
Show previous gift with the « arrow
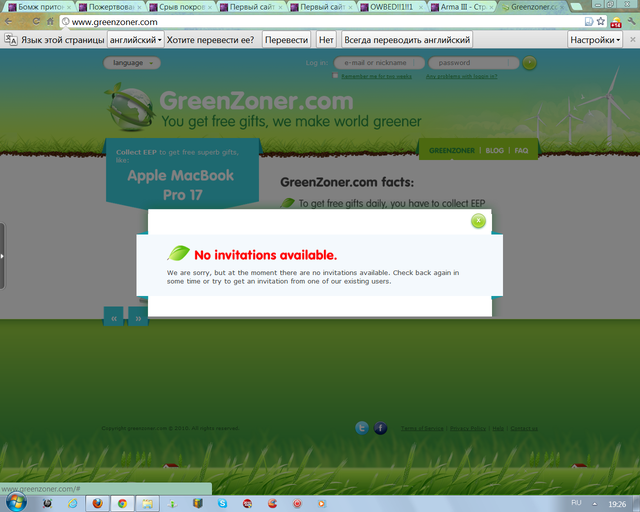click(113, 316)
